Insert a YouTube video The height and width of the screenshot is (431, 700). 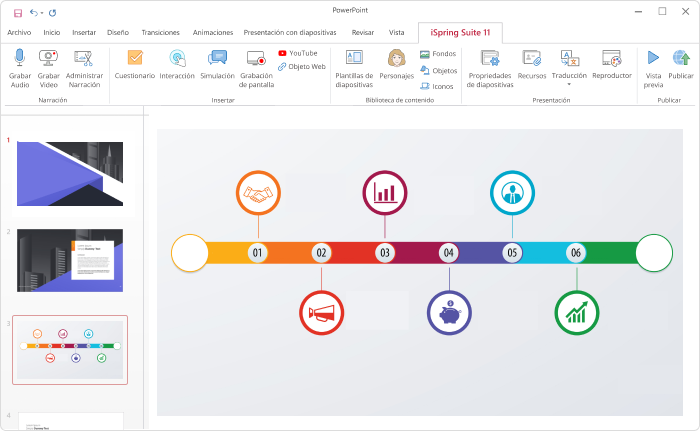click(298, 53)
